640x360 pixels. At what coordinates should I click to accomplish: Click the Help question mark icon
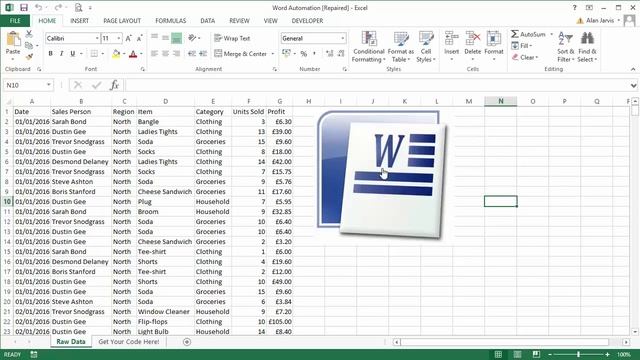574,7
